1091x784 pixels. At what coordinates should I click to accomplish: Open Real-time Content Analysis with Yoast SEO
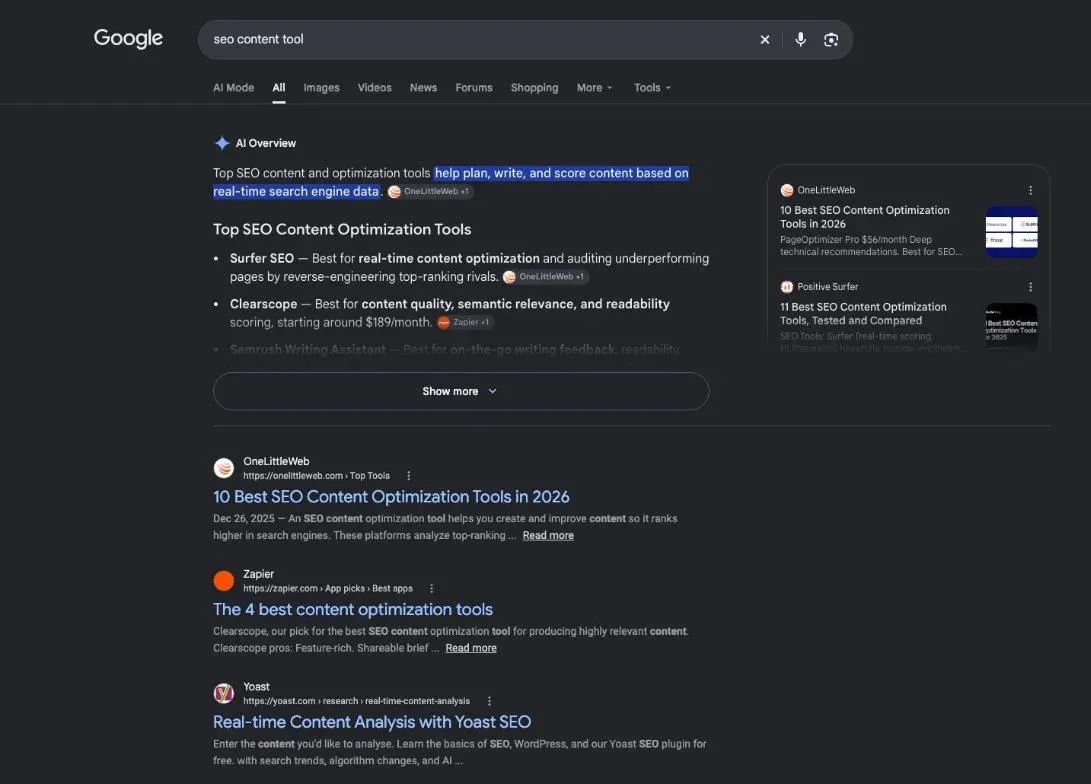point(372,722)
